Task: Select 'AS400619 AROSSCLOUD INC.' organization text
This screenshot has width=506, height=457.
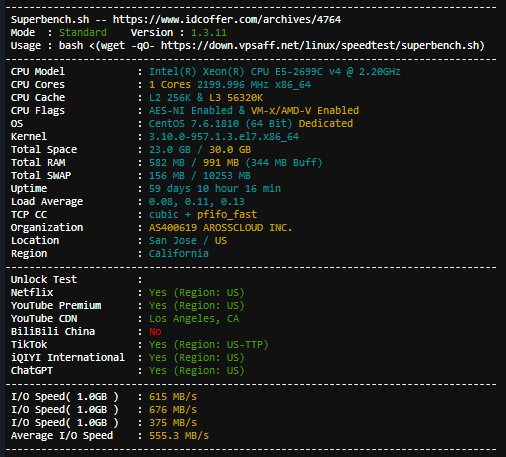Action: (x=220, y=228)
